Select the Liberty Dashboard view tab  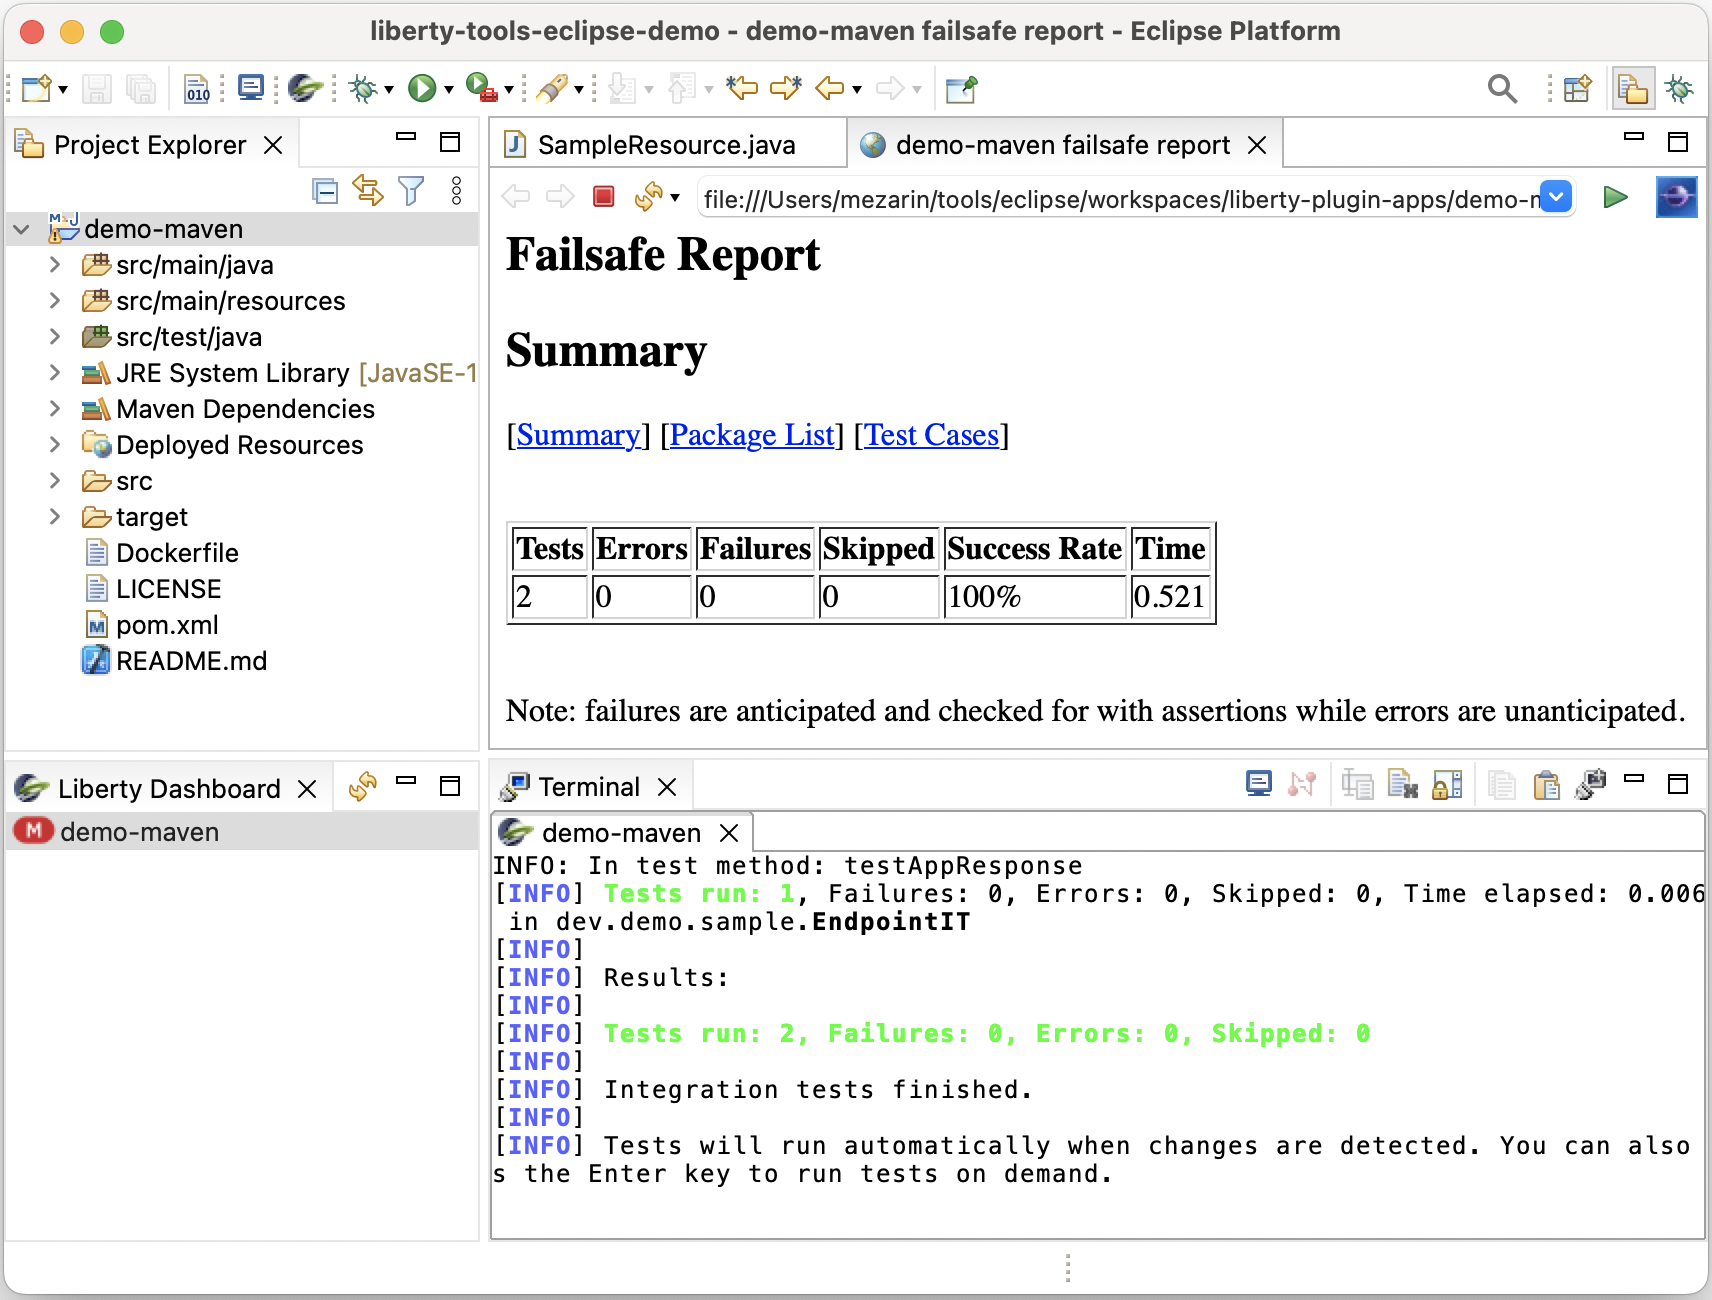(168, 788)
